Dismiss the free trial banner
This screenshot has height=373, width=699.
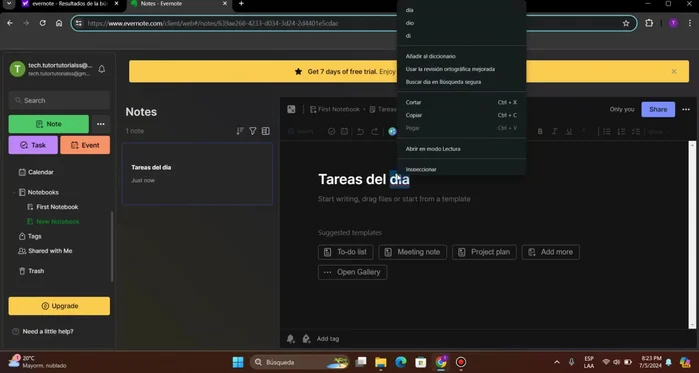tap(674, 71)
